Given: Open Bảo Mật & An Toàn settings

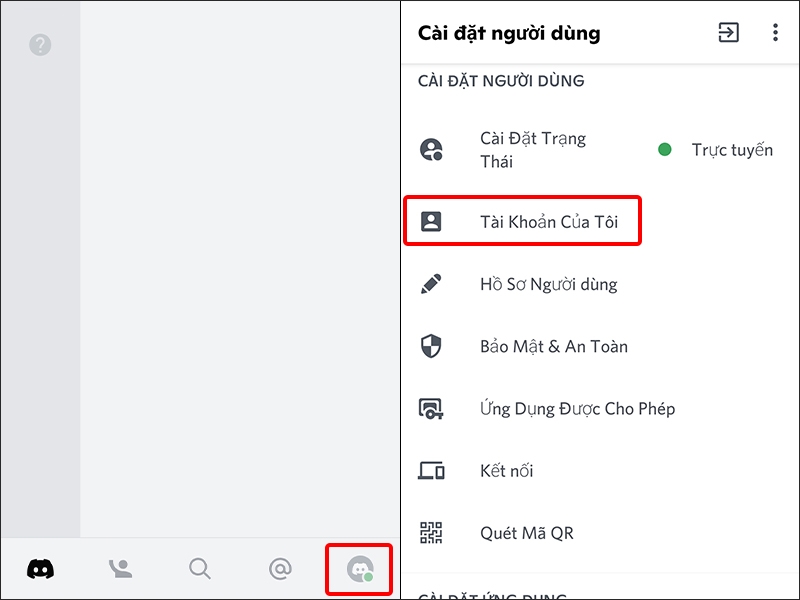Looking at the screenshot, I should 552,346.
